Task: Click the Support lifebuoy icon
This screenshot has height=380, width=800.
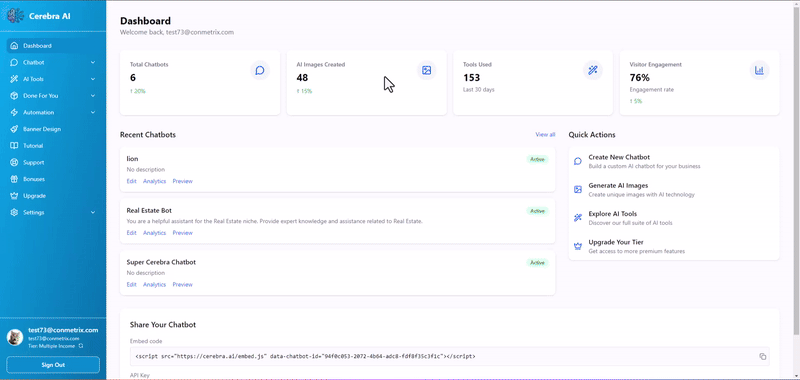Action: [14, 162]
